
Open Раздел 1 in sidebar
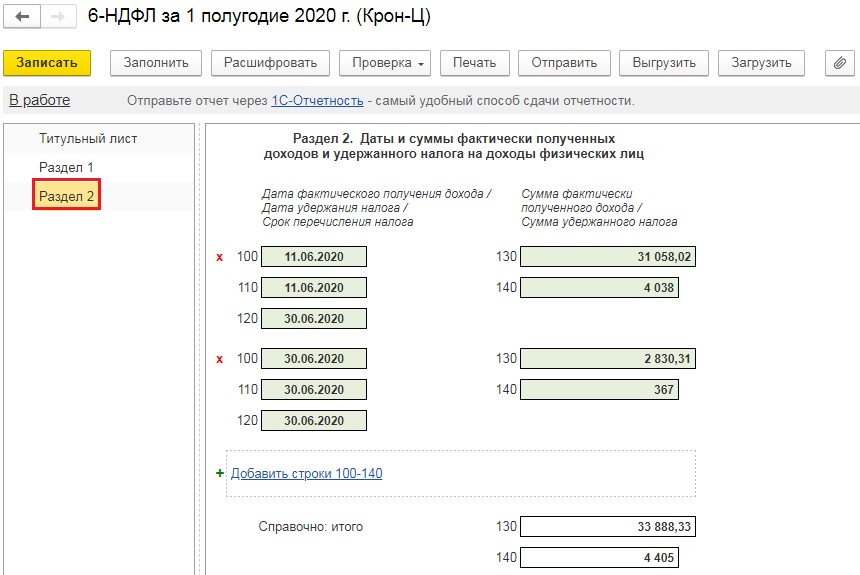66,167
